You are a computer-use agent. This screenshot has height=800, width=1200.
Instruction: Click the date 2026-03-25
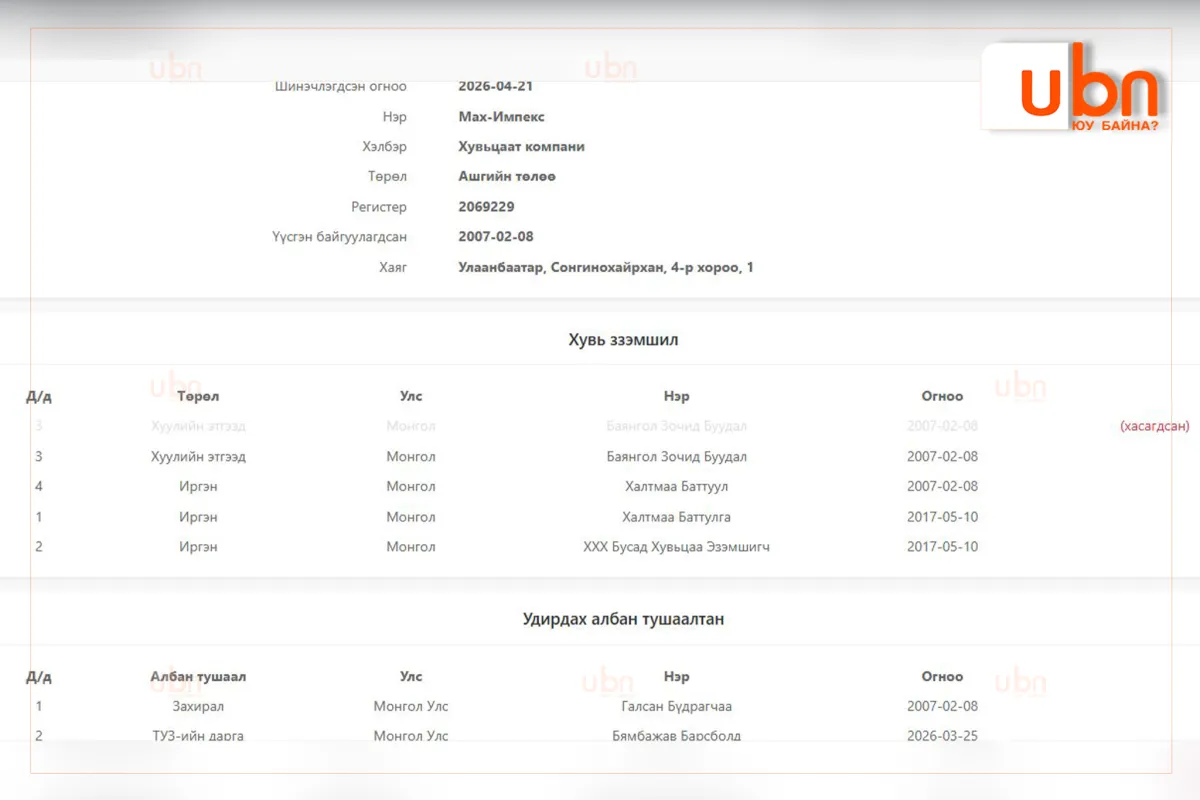942,737
